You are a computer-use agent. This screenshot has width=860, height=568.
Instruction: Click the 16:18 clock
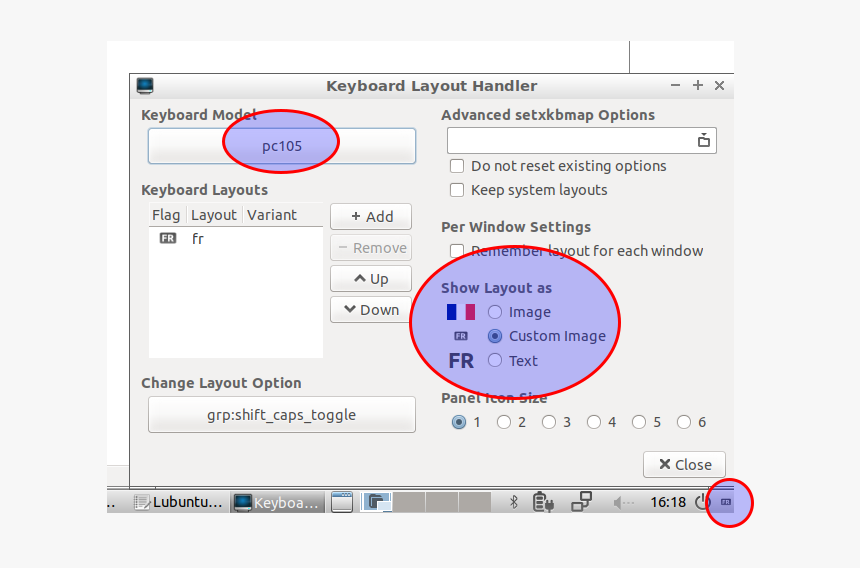(x=667, y=502)
